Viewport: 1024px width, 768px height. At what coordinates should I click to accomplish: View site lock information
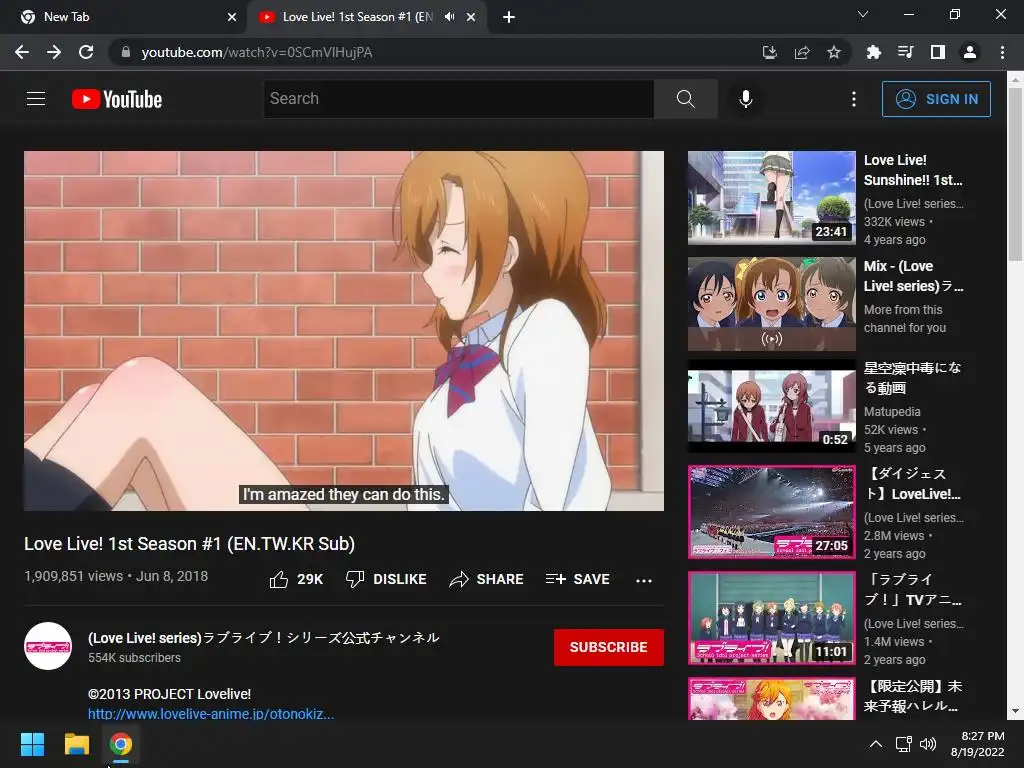click(x=126, y=52)
